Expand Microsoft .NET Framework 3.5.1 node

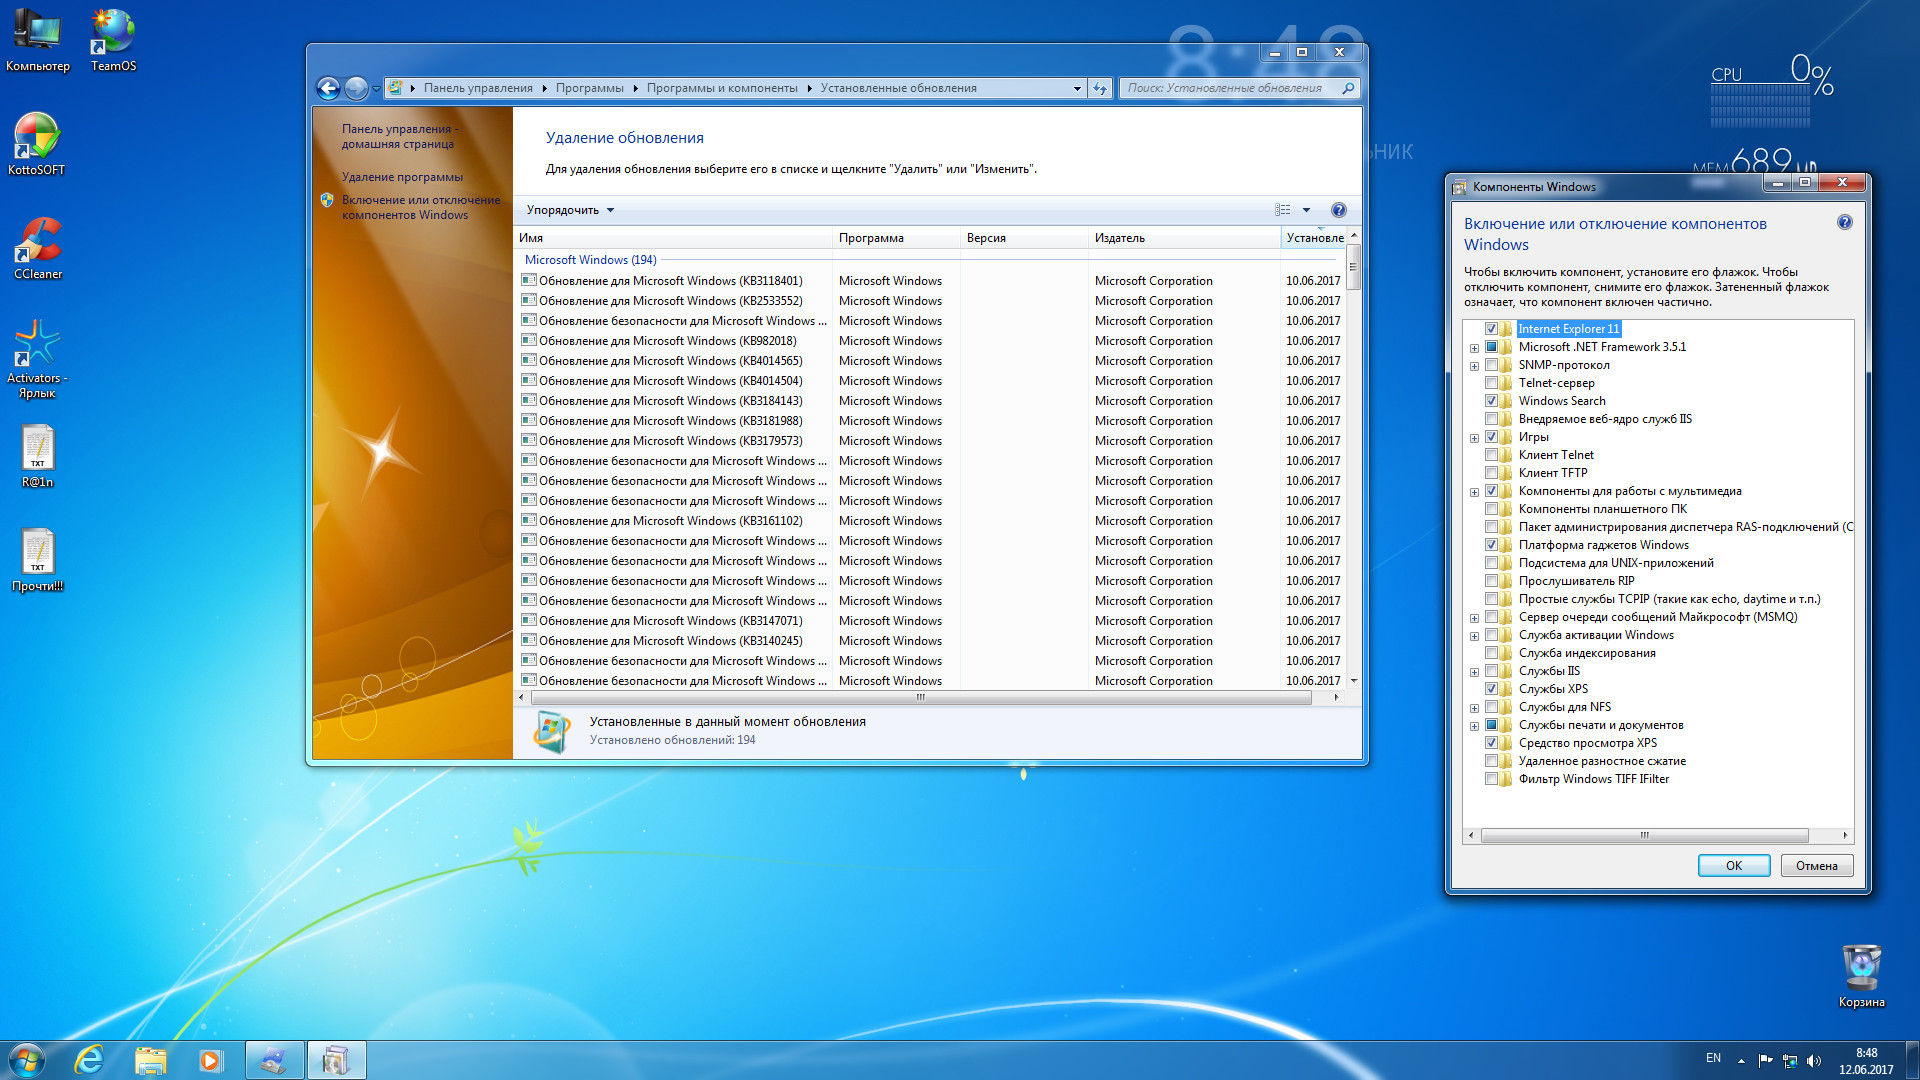(x=1474, y=348)
